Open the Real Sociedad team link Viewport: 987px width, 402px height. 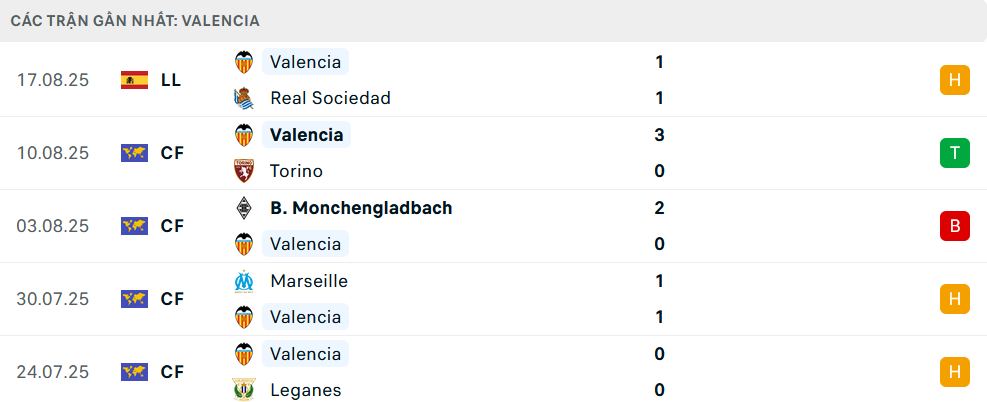tap(330, 98)
